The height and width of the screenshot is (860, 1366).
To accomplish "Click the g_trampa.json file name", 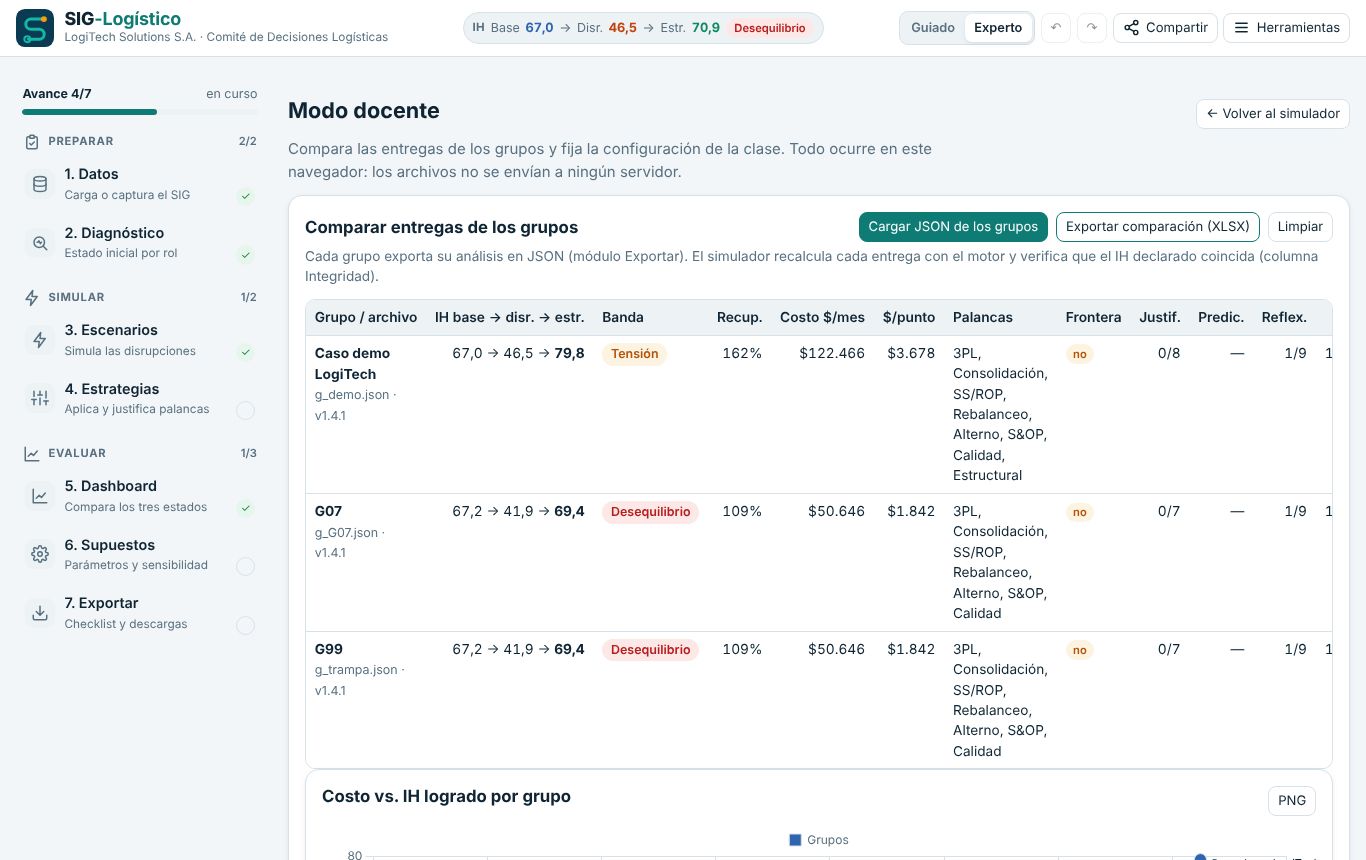I will pyautogui.click(x=356, y=670).
